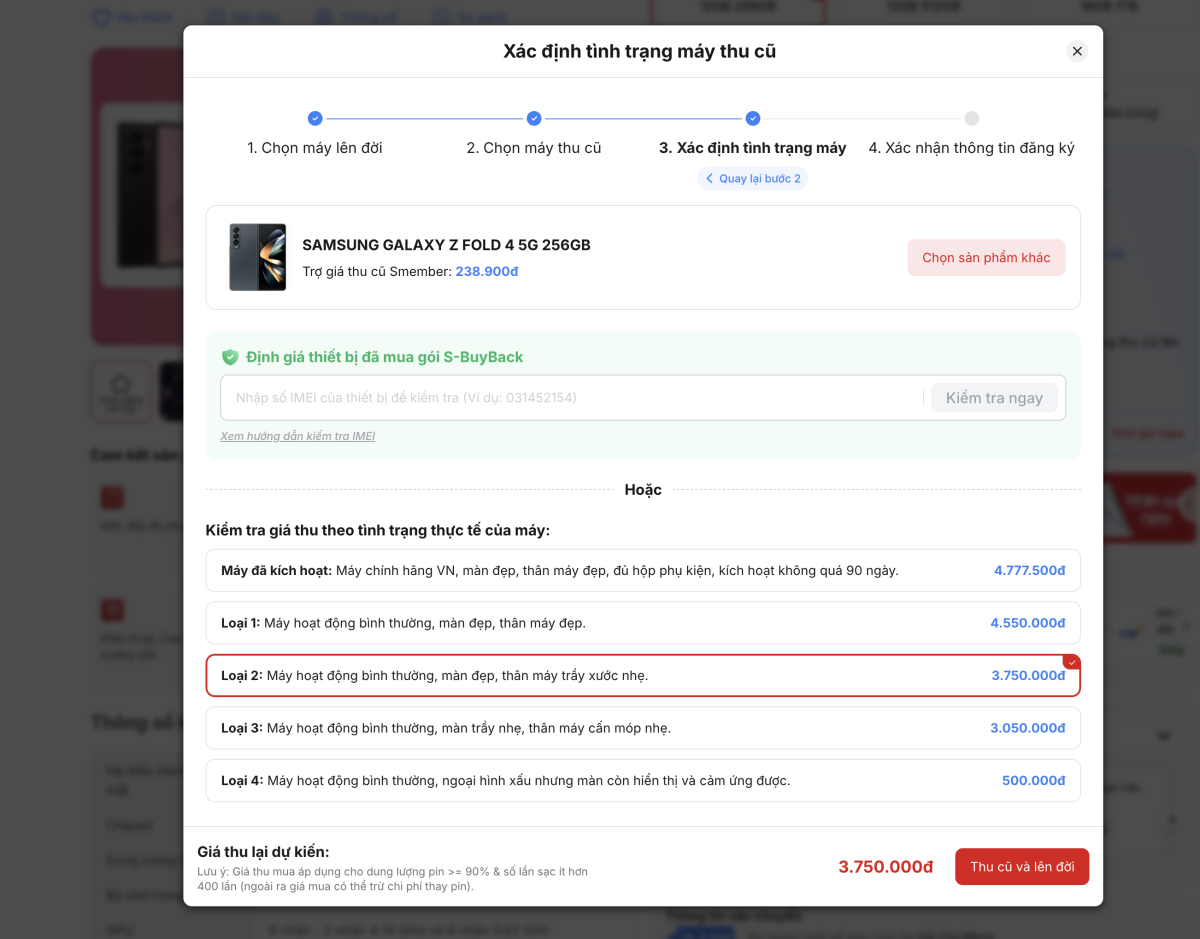Screen dimensions: 1200x939
Task: Click the price 4.777.500đ
Action: coord(1029,570)
